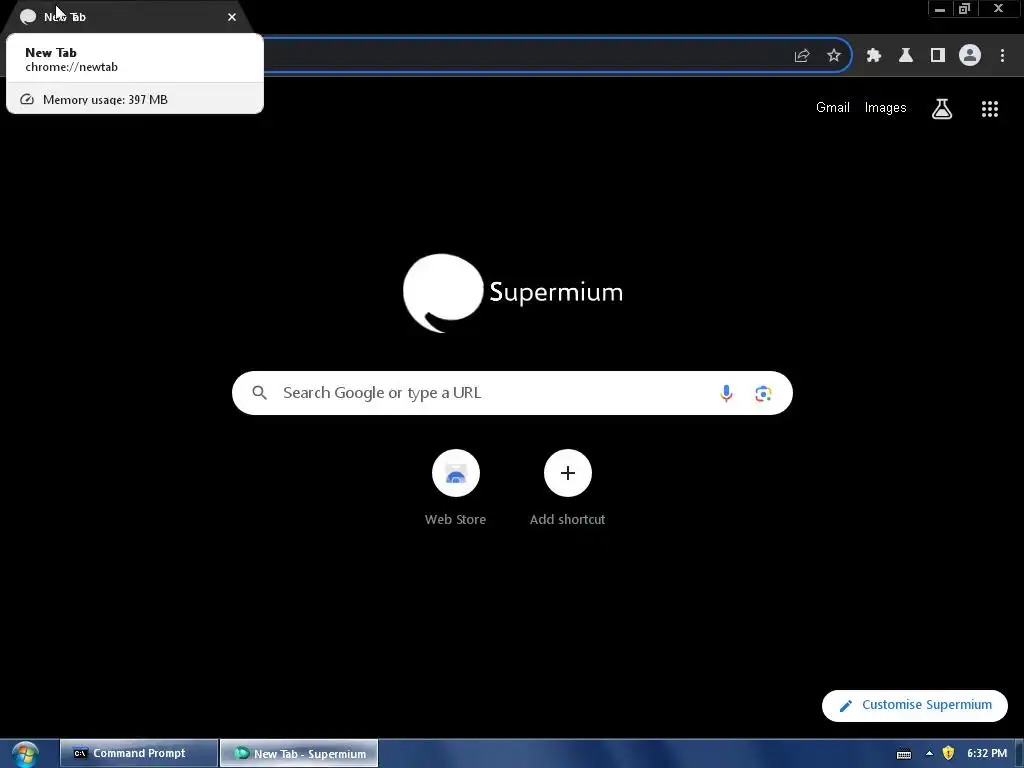Close the New Tab tab
The width and height of the screenshot is (1024, 768).
232,17
